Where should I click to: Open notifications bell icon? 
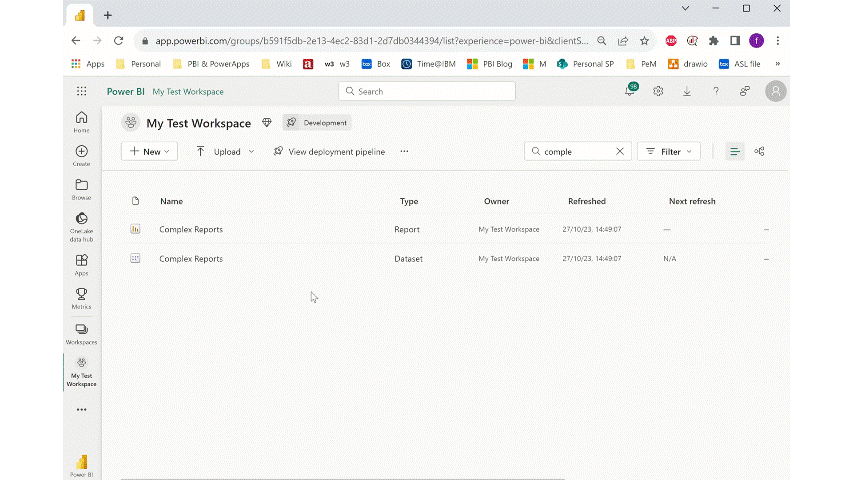pos(630,91)
